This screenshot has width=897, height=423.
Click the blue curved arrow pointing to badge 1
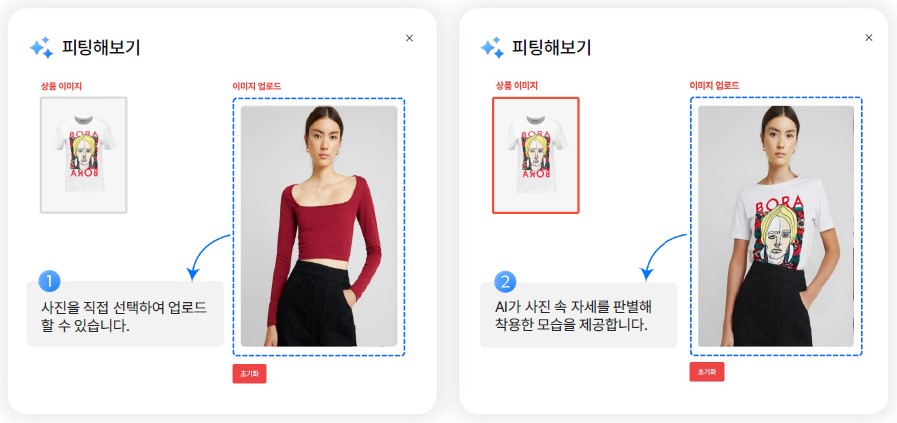coord(208,256)
